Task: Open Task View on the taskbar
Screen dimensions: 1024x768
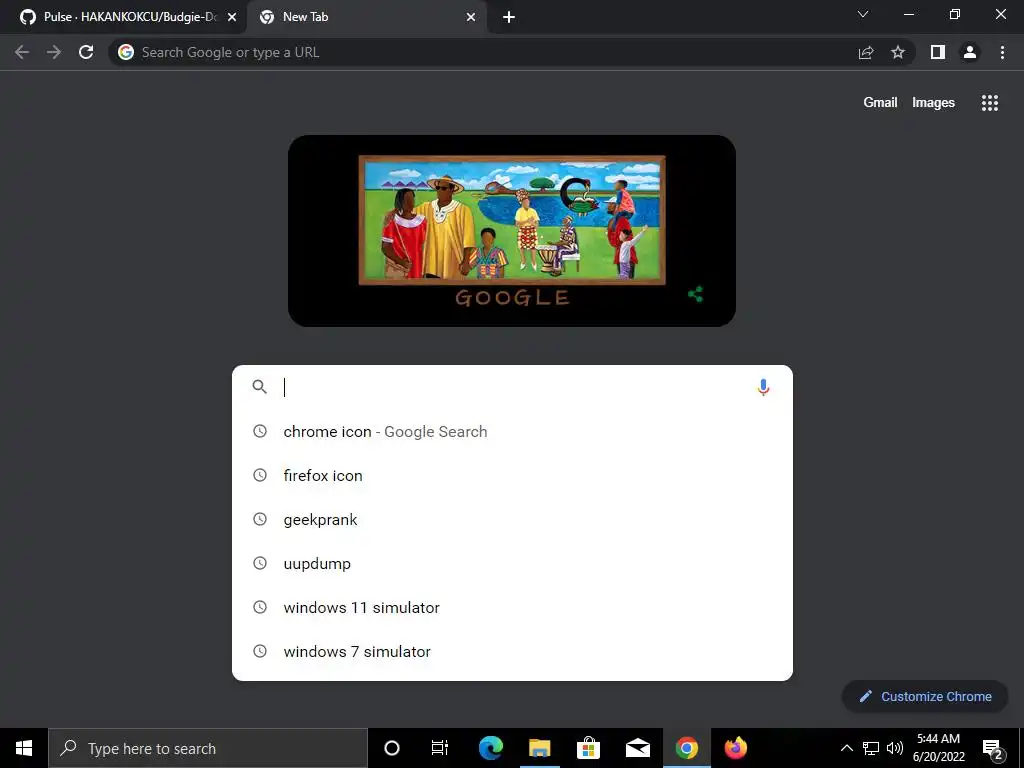Action: pyautogui.click(x=440, y=748)
